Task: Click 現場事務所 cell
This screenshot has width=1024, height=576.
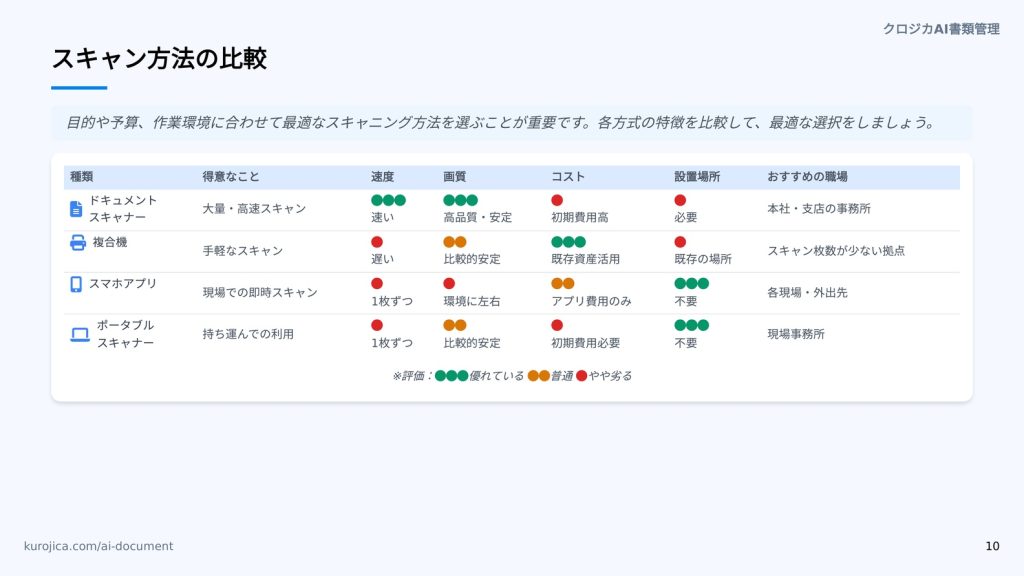Action: [795, 334]
